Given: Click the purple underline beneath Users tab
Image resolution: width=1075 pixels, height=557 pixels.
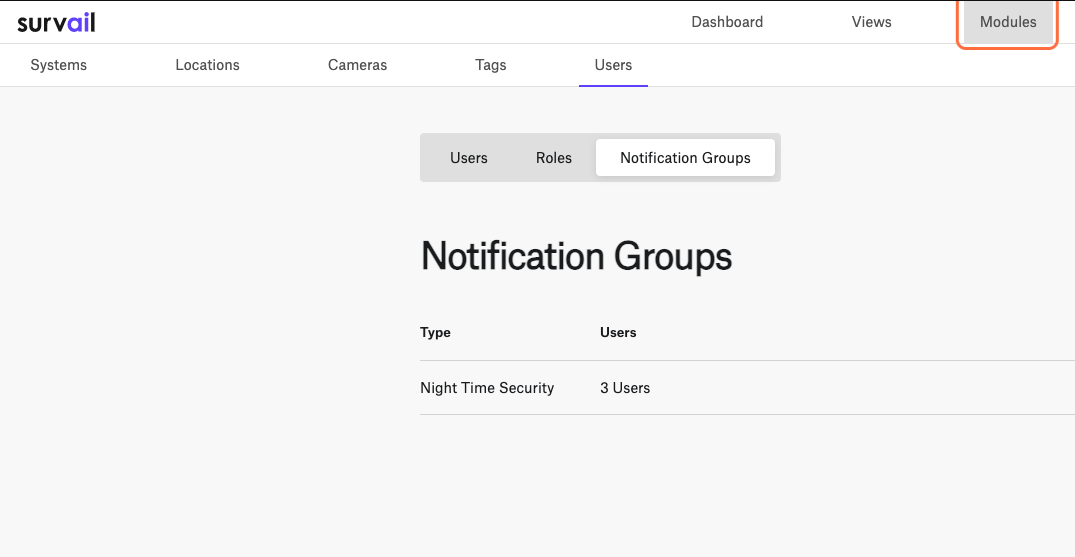Looking at the screenshot, I should [x=613, y=86].
